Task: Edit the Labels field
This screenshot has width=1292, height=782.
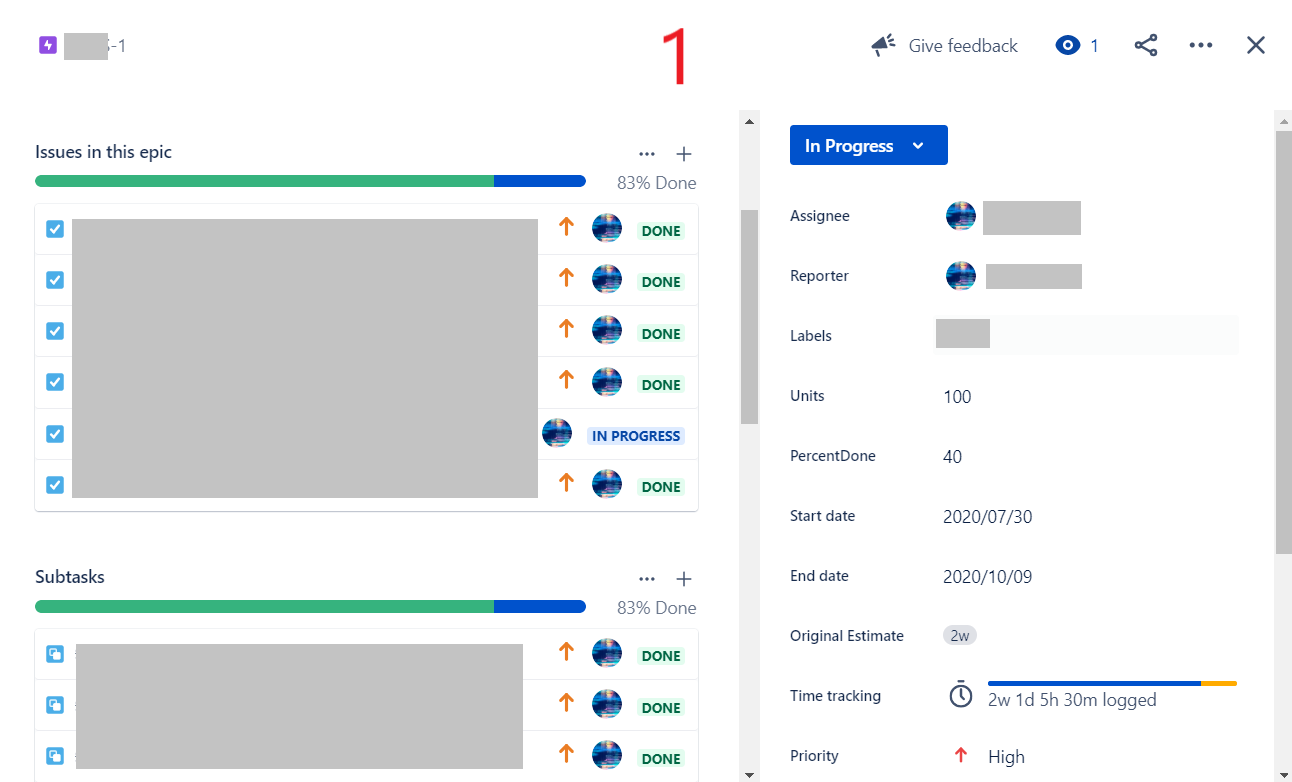Action: click(1086, 335)
